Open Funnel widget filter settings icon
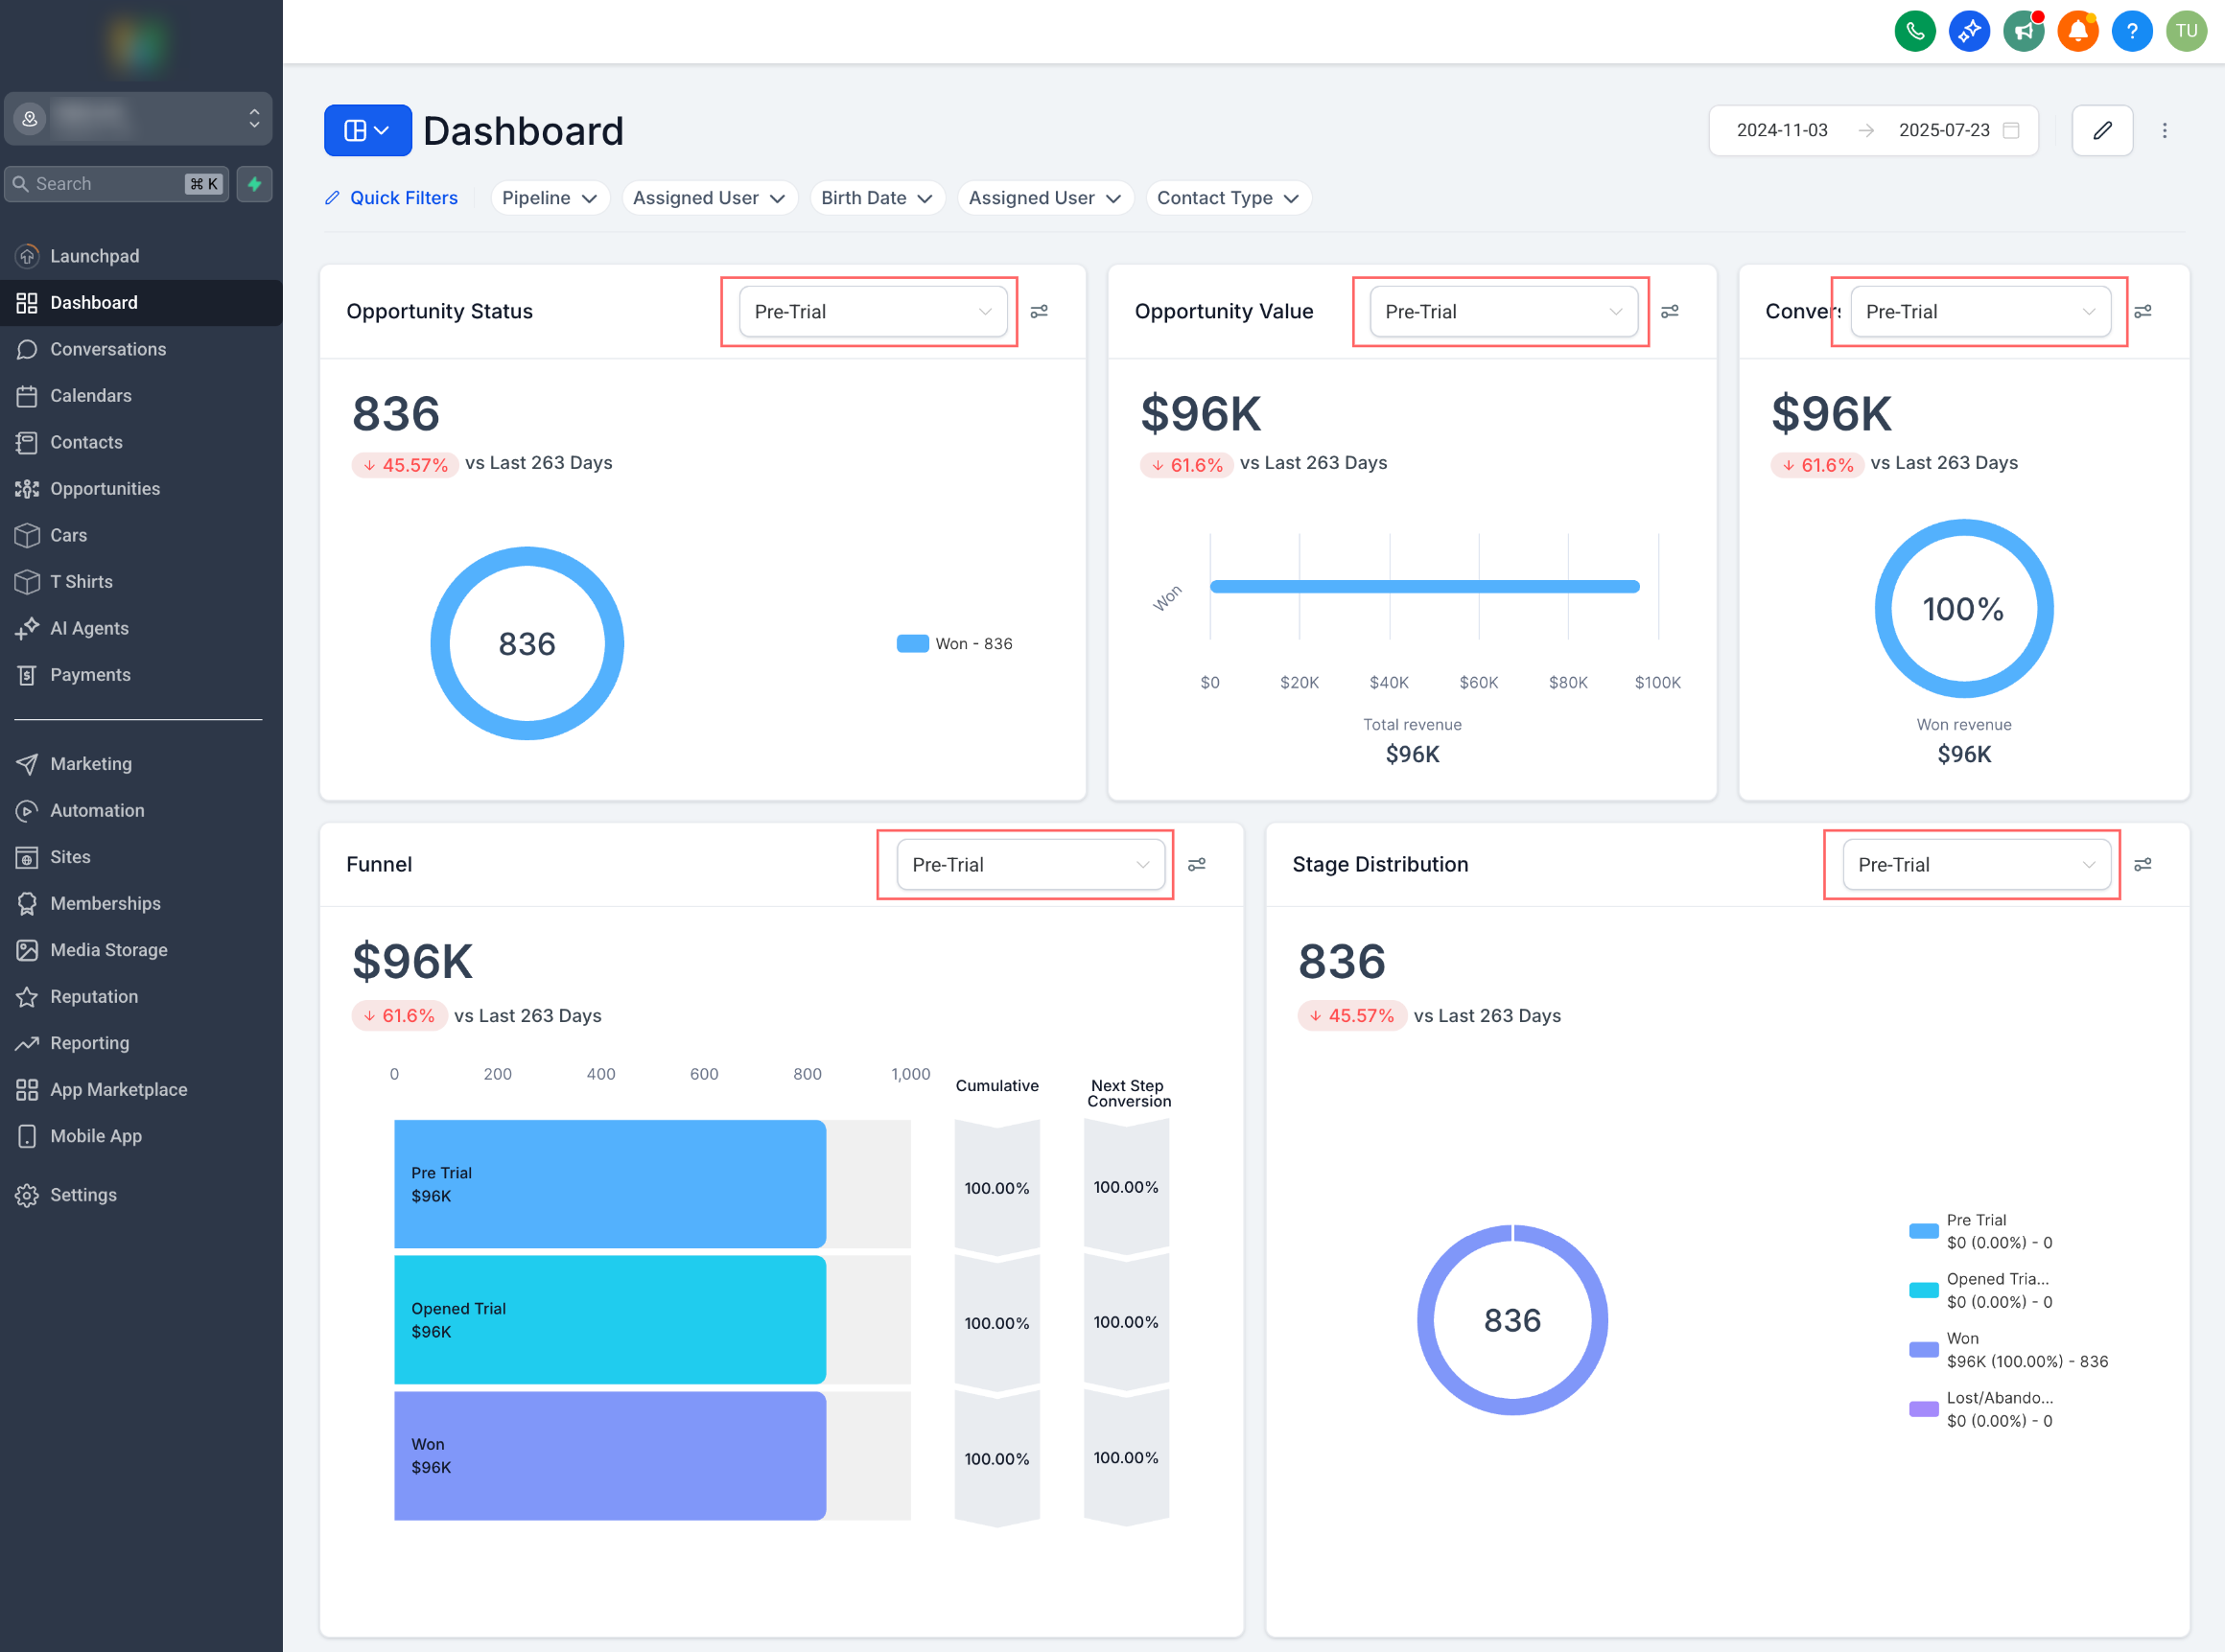Screen dimensions: 2225x1652 tap(1196, 865)
